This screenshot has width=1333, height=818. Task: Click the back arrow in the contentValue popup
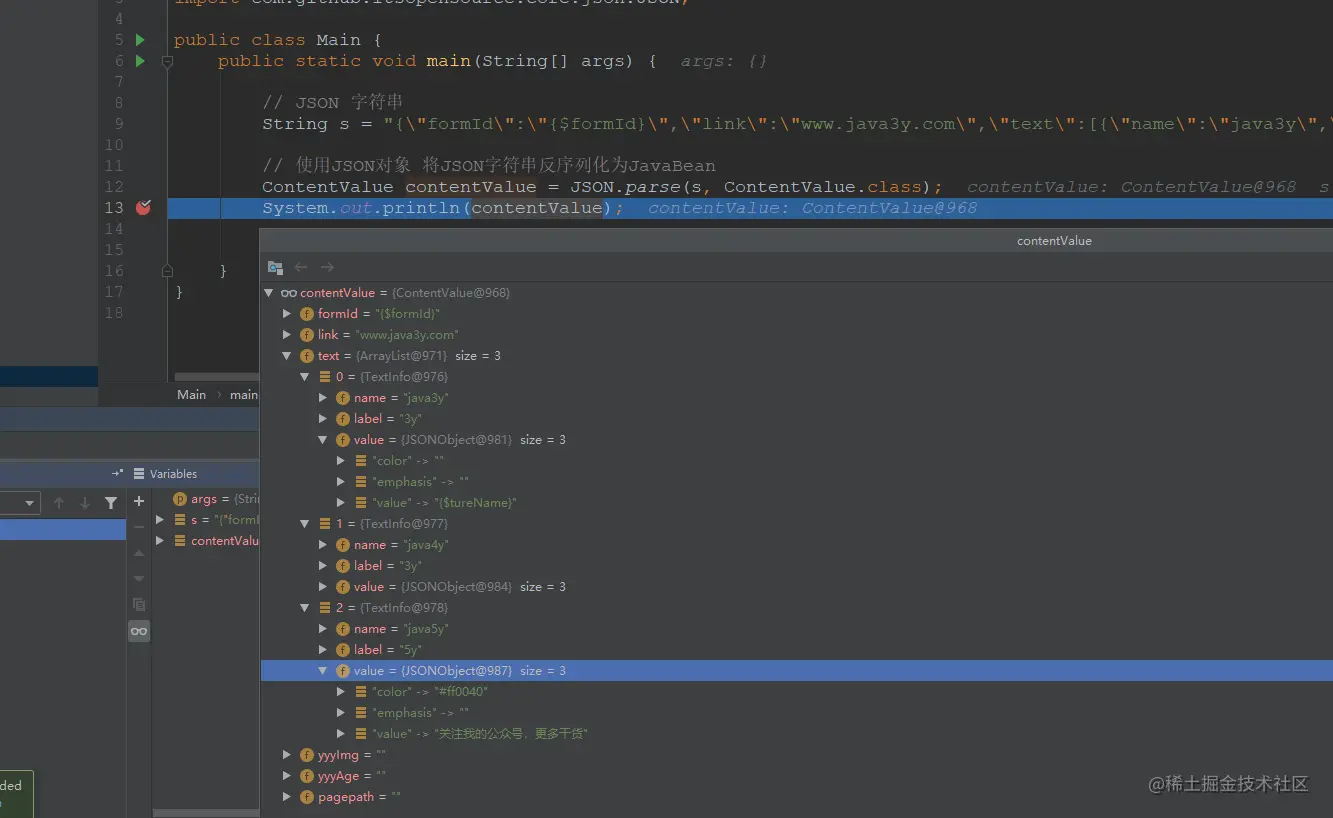click(301, 267)
